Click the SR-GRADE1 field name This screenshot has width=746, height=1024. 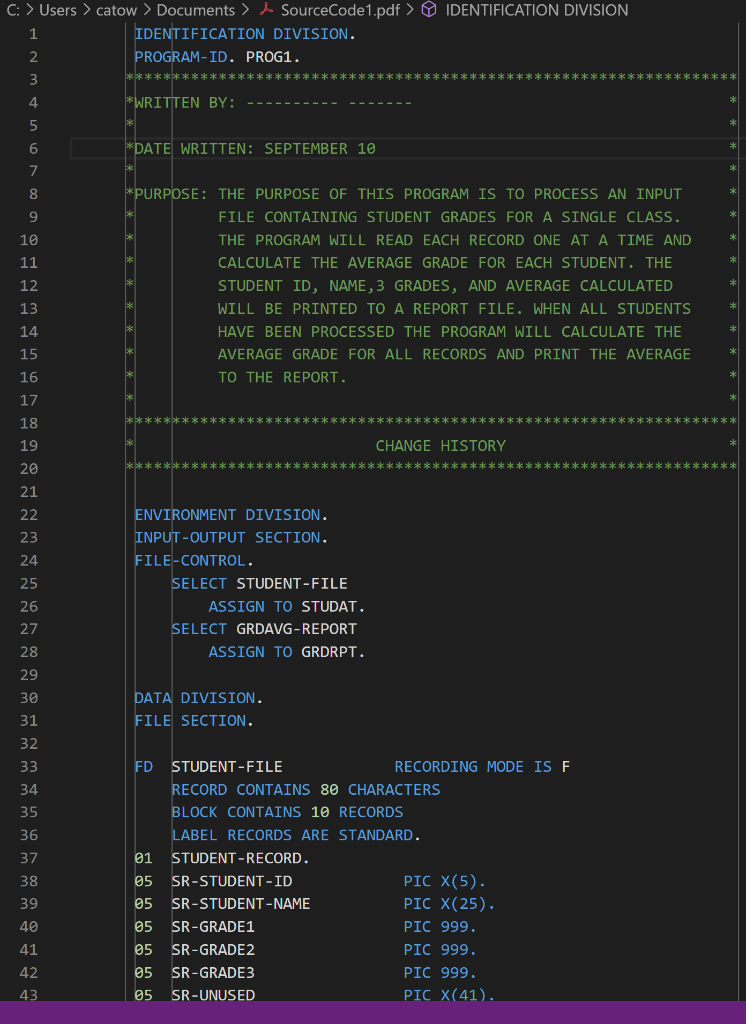213,927
